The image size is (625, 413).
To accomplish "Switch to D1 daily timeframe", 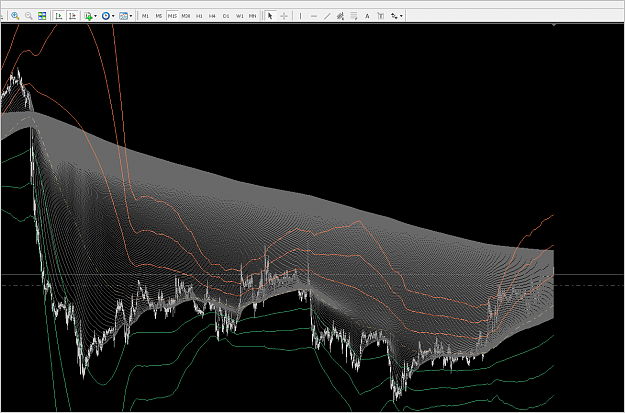I will (x=226, y=16).
